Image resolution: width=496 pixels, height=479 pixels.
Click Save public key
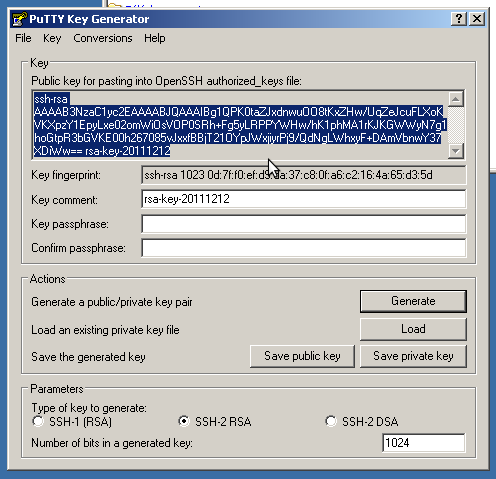(x=302, y=356)
